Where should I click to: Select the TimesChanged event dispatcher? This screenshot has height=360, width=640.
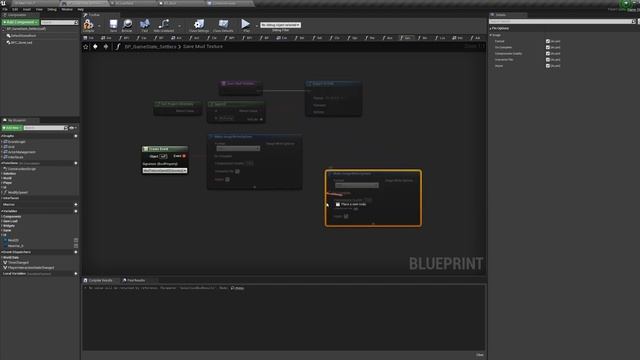(18, 262)
